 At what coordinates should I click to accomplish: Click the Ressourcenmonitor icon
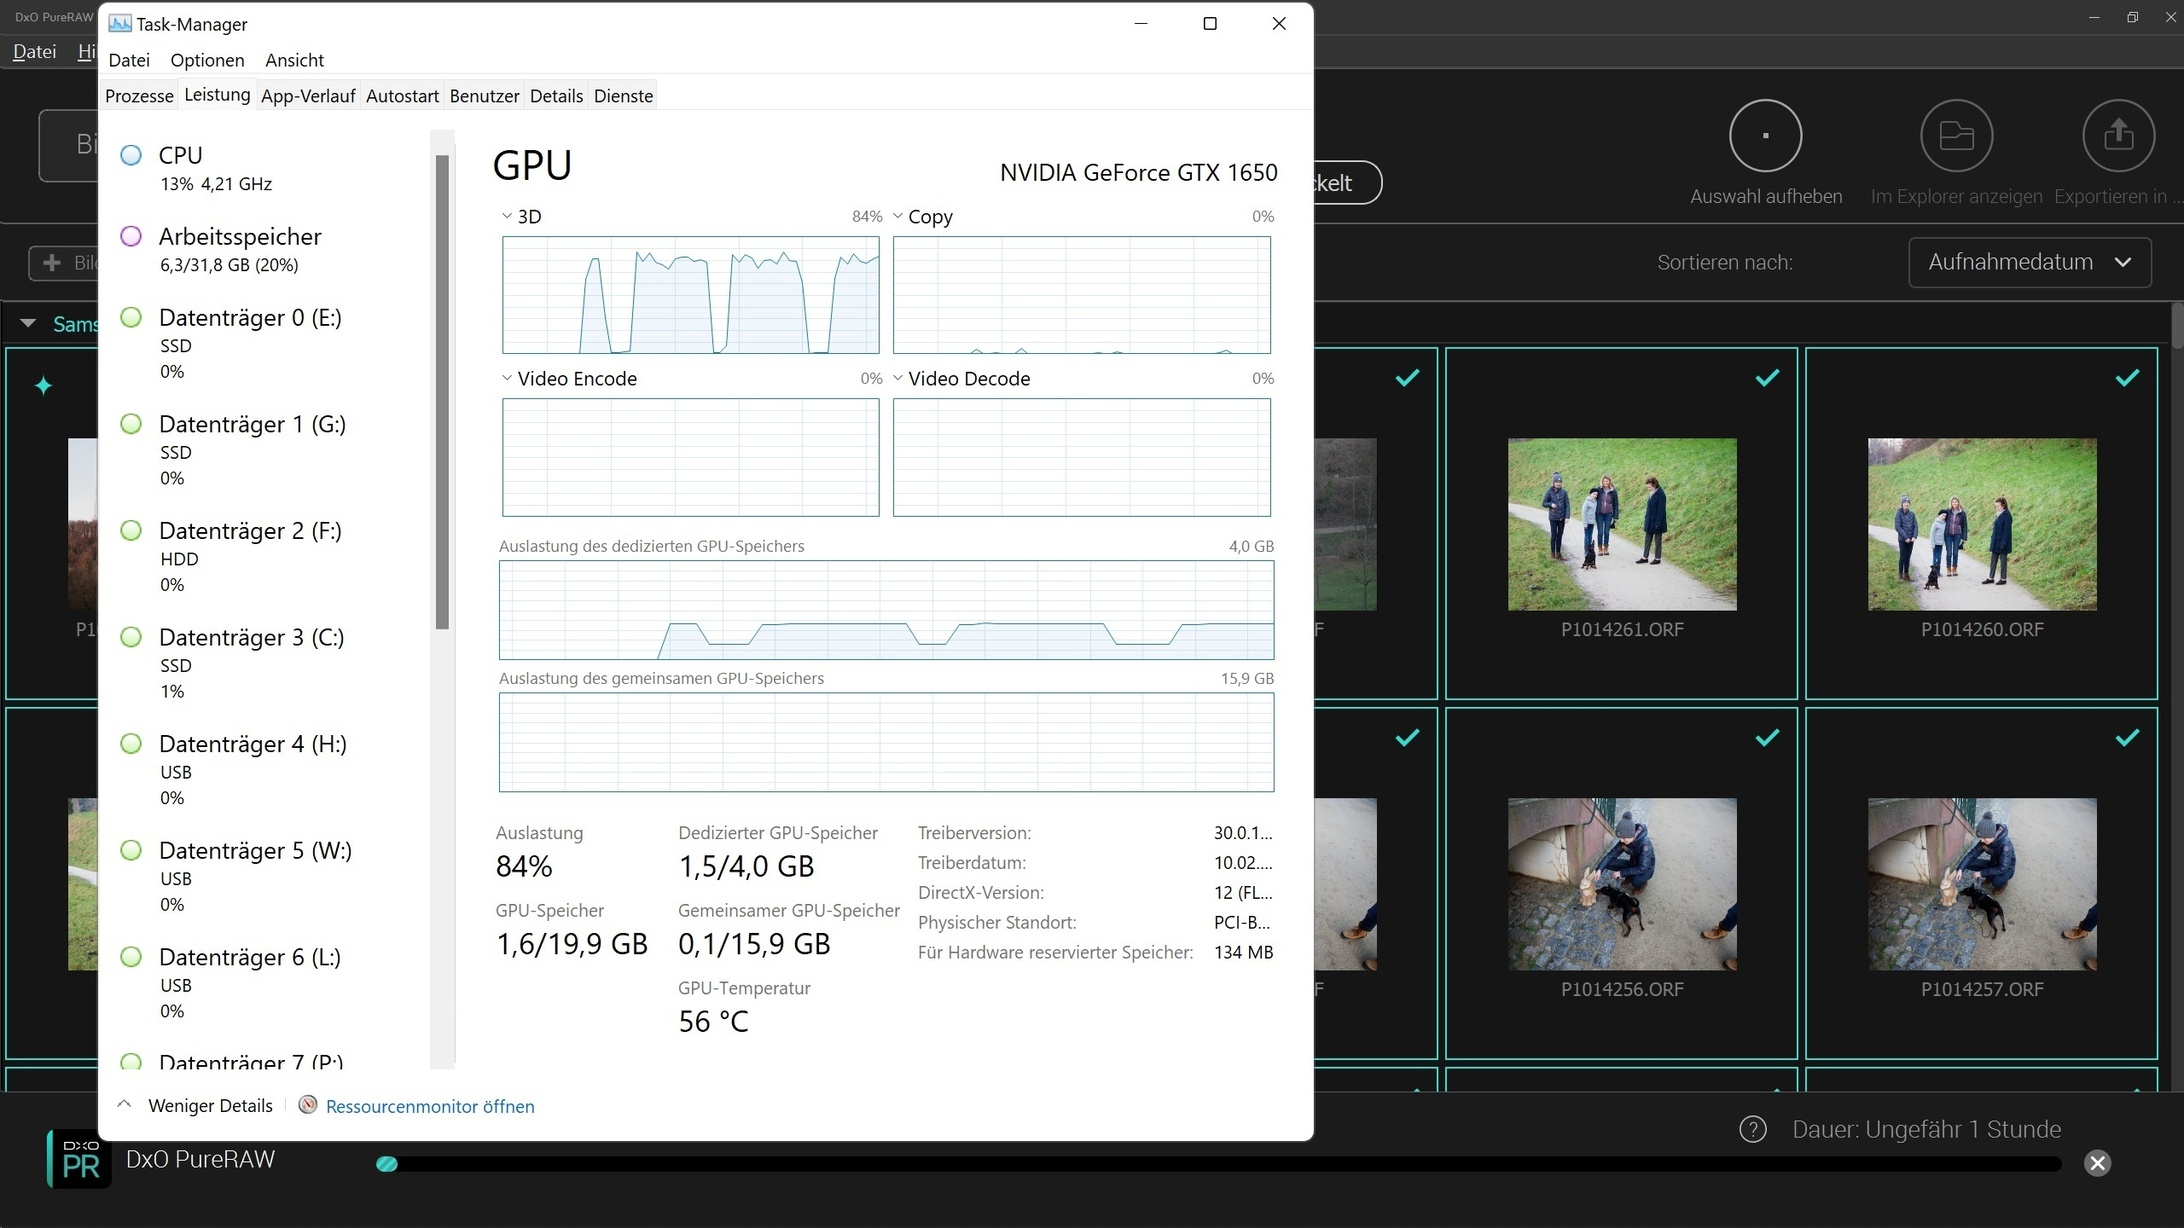pos(308,1105)
